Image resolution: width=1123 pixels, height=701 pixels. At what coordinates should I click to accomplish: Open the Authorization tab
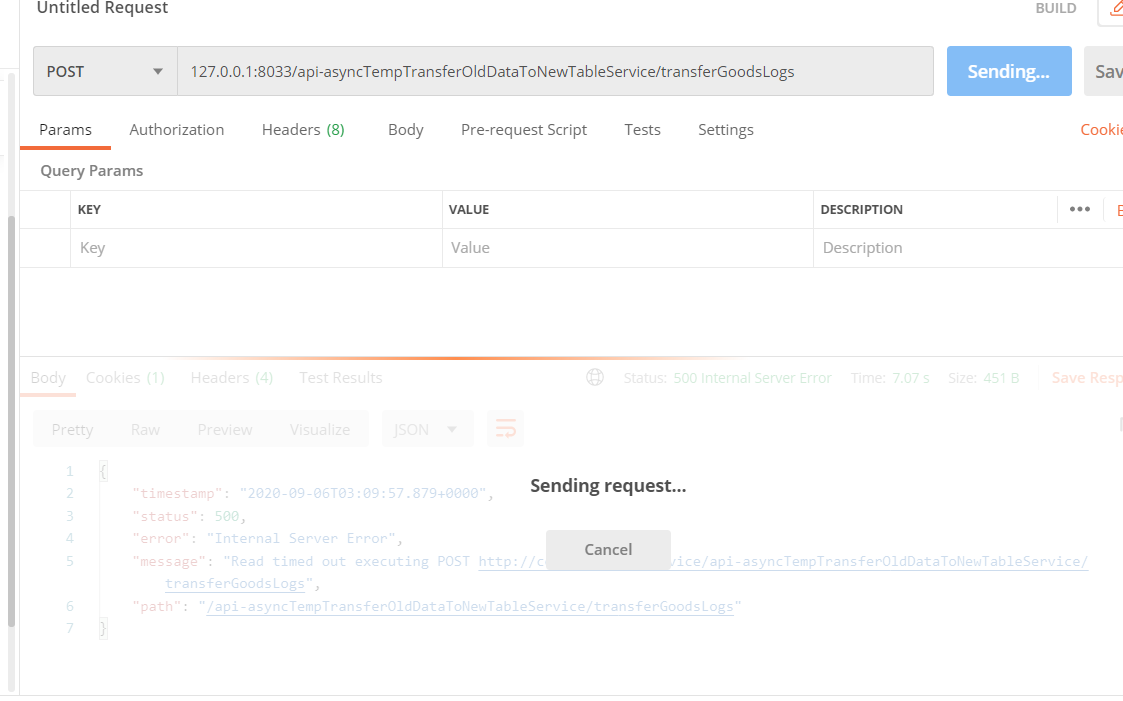[177, 130]
